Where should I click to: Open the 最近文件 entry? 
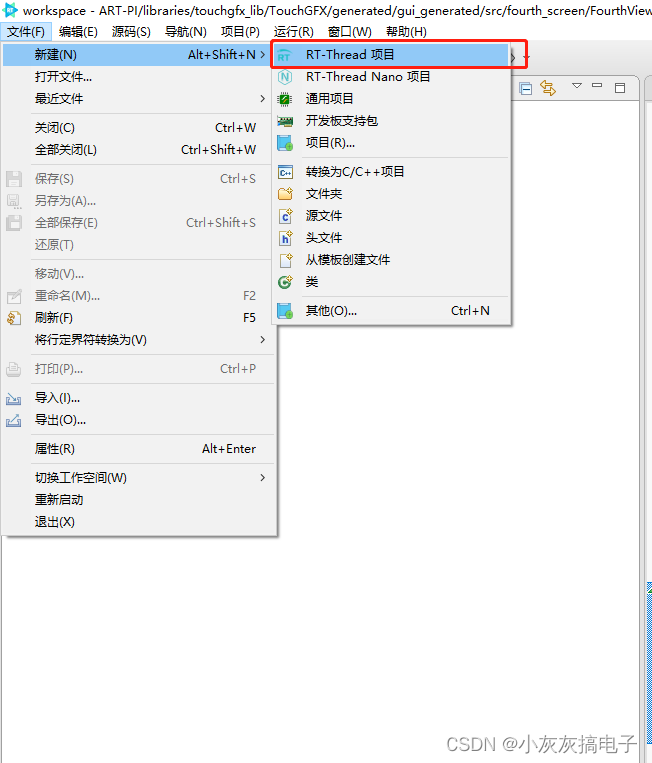[138, 98]
